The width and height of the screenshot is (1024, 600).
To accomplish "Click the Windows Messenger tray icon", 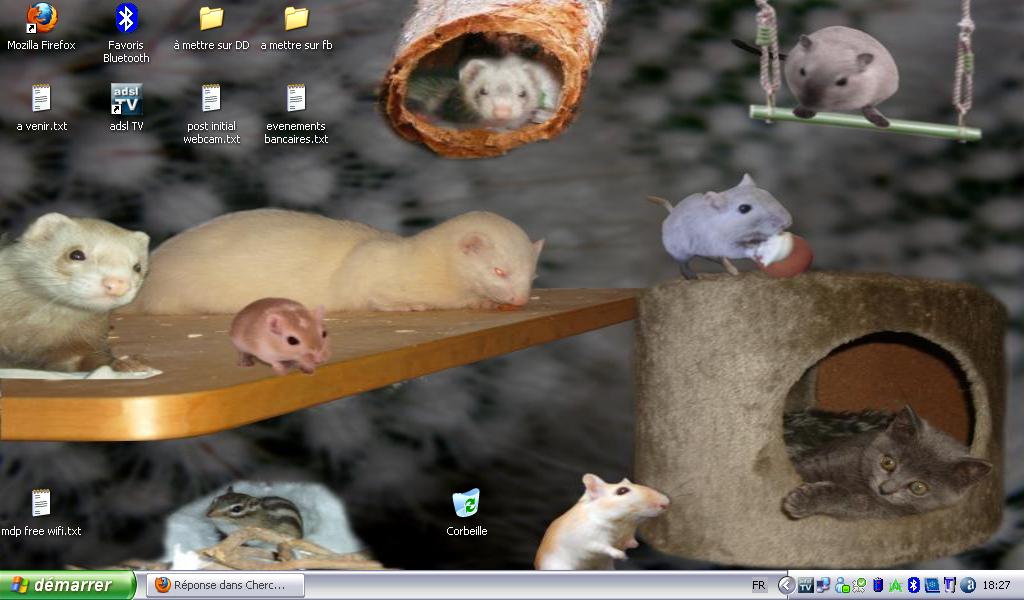I will [x=842, y=585].
